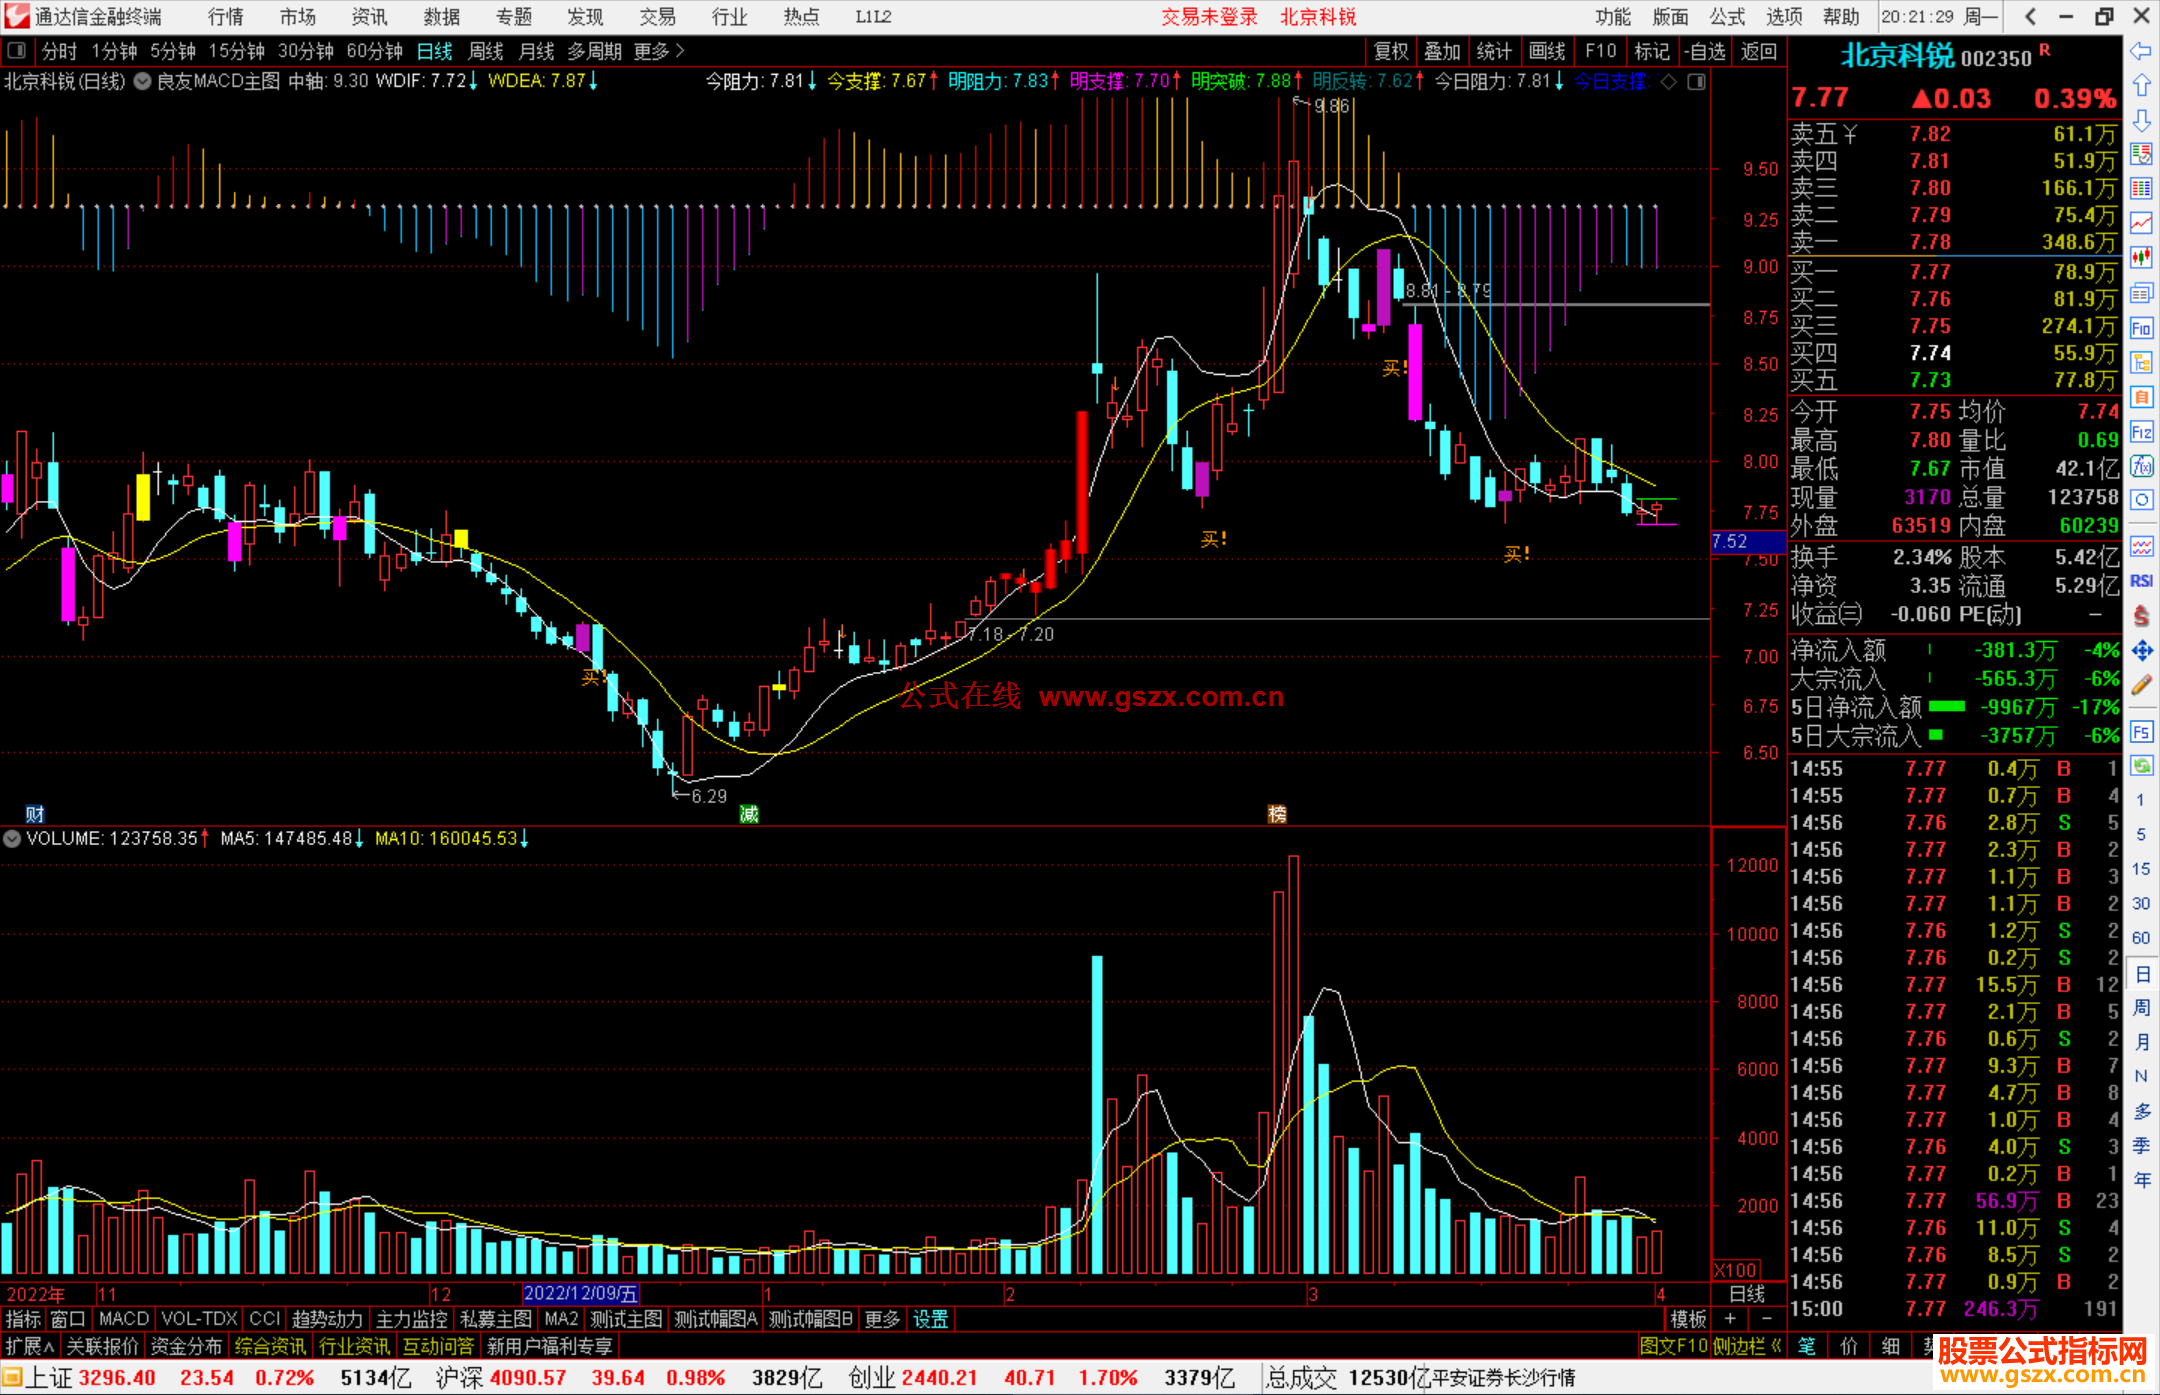Open the VOLUME indicator dropdown circle
This screenshot has height=1395, width=2160.
12,839
